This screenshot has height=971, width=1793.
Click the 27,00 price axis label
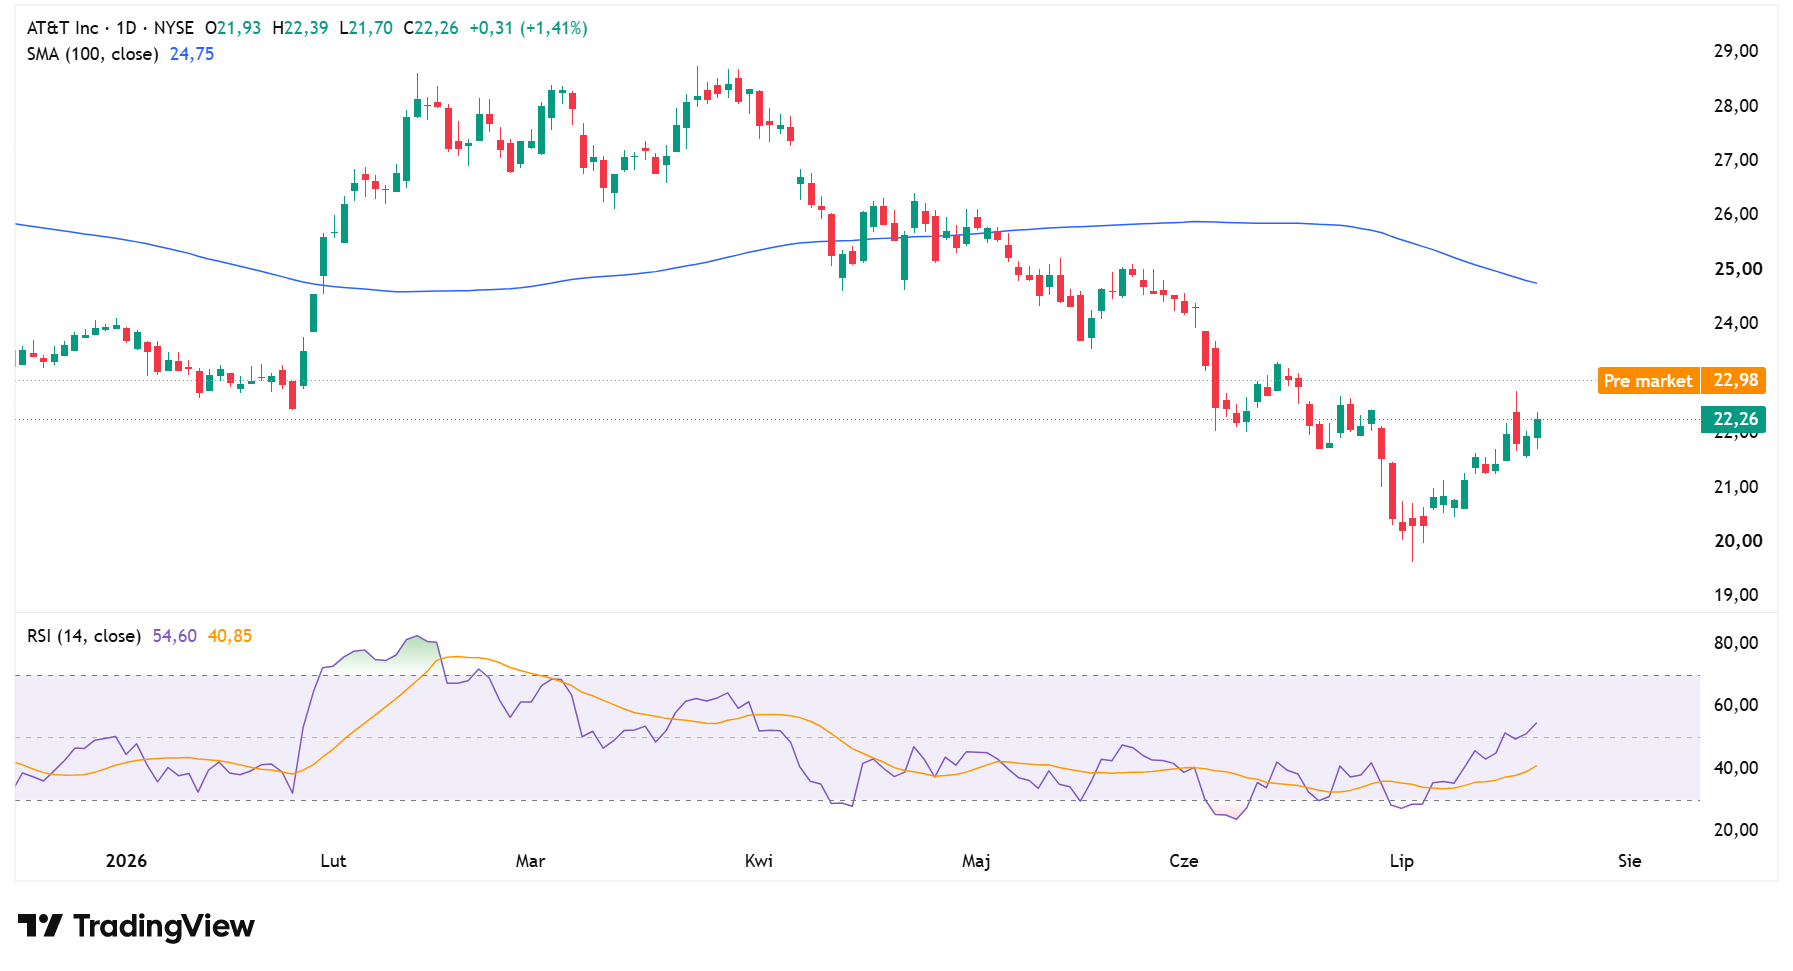pyautogui.click(x=1736, y=160)
